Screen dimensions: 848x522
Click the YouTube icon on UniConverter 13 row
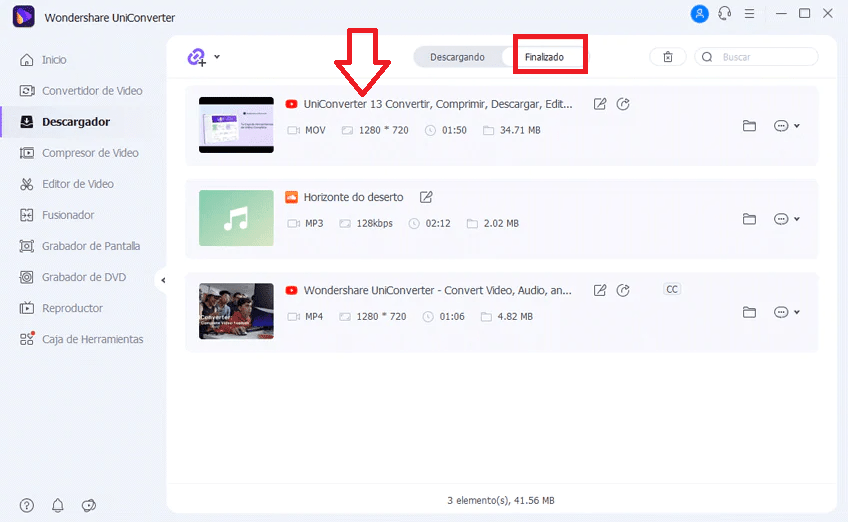click(x=291, y=104)
